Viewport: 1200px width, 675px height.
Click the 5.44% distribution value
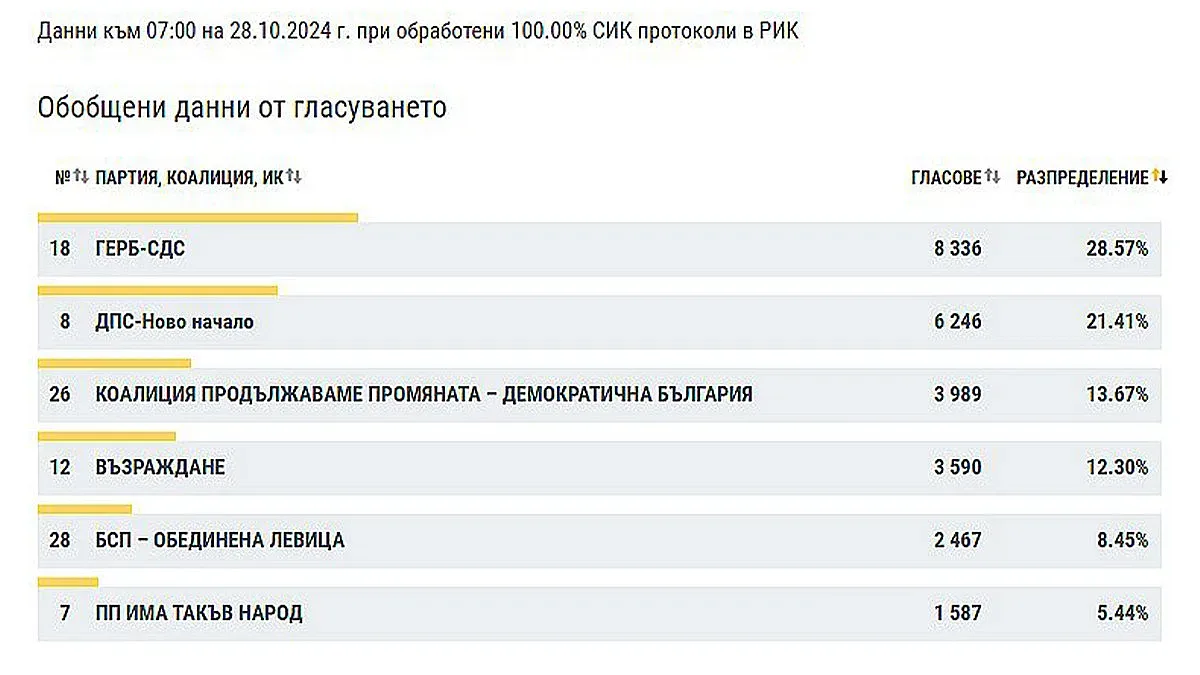pos(1123,613)
